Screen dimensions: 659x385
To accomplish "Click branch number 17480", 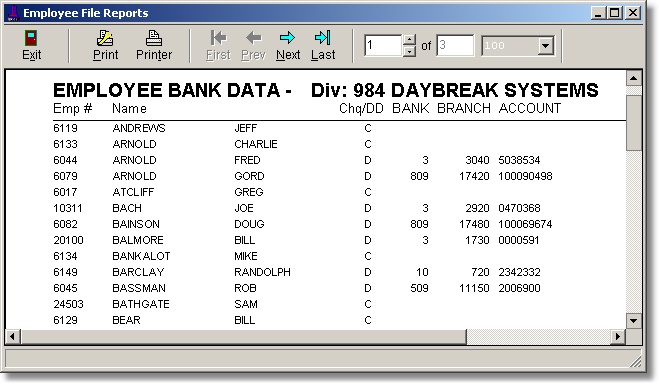I will [474, 224].
